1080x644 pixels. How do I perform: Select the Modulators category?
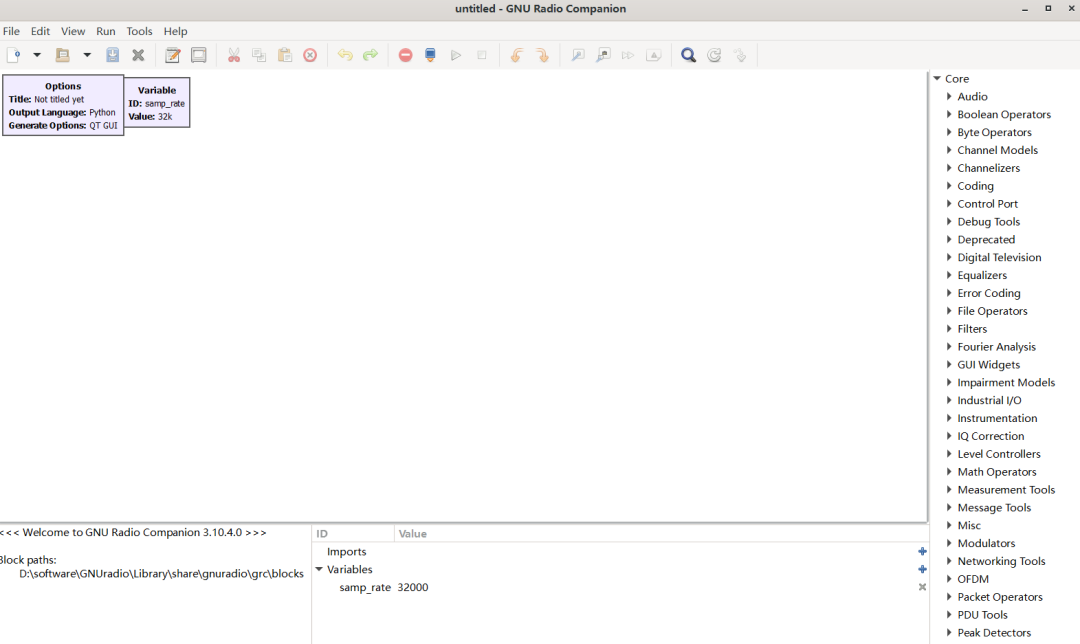pyautogui.click(x=986, y=543)
